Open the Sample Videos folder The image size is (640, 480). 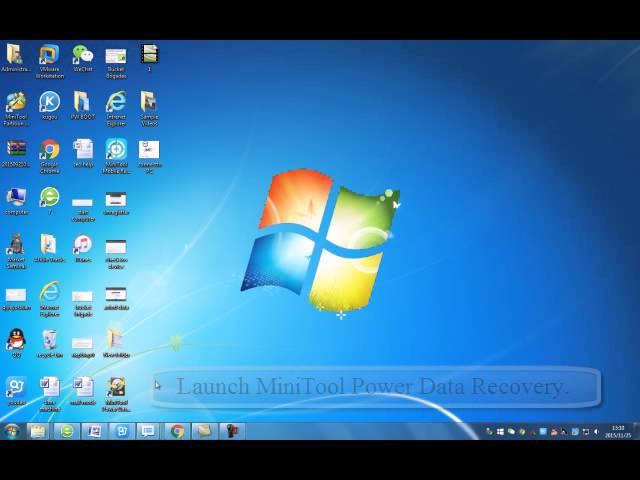coord(149,102)
